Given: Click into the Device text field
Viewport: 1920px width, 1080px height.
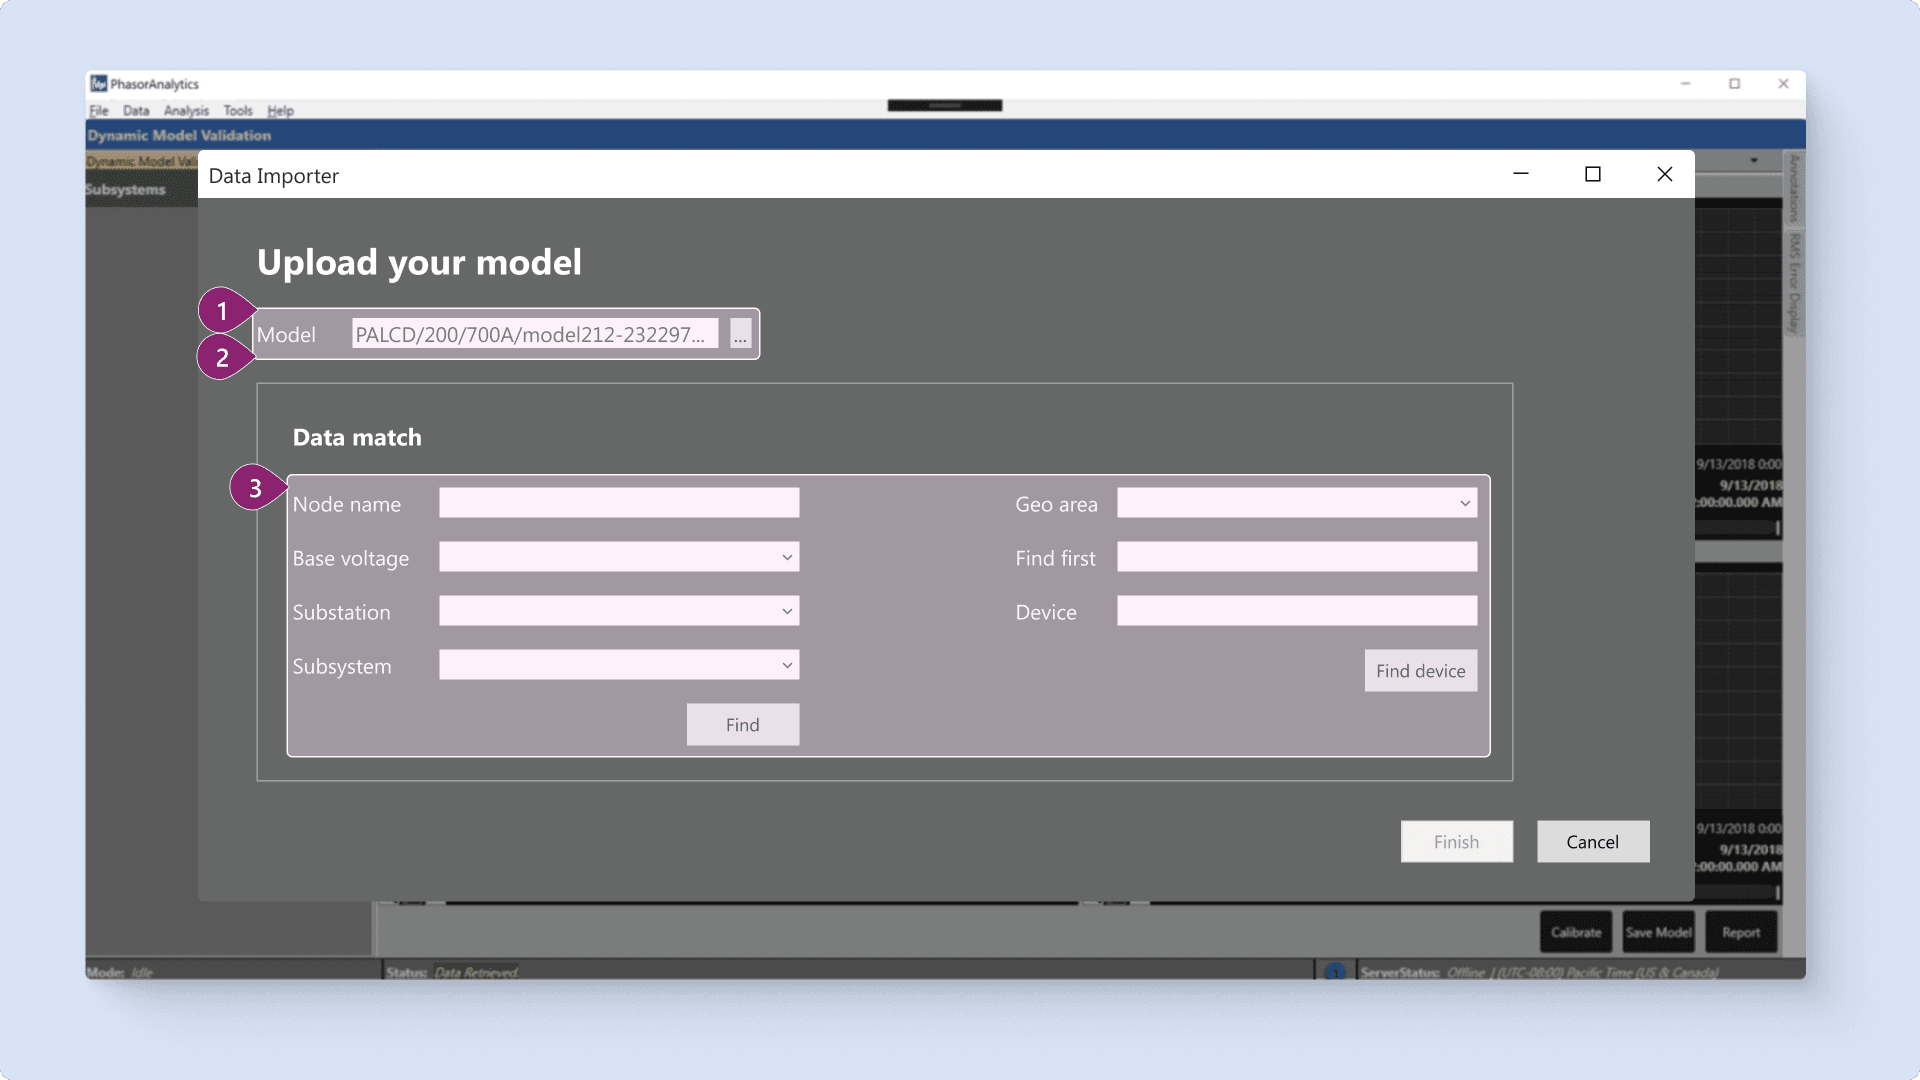Looking at the screenshot, I should pyautogui.click(x=1296, y=612).
